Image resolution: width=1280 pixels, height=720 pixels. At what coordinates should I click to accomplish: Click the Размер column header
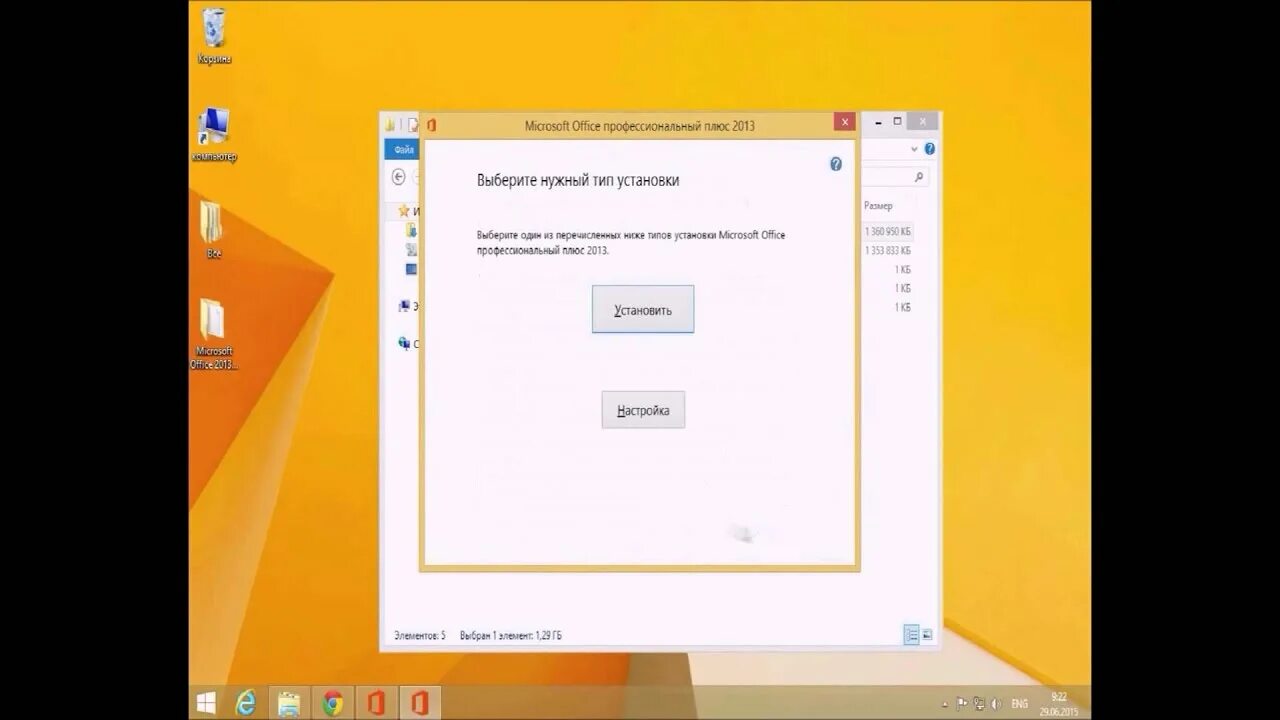point(878,205)
